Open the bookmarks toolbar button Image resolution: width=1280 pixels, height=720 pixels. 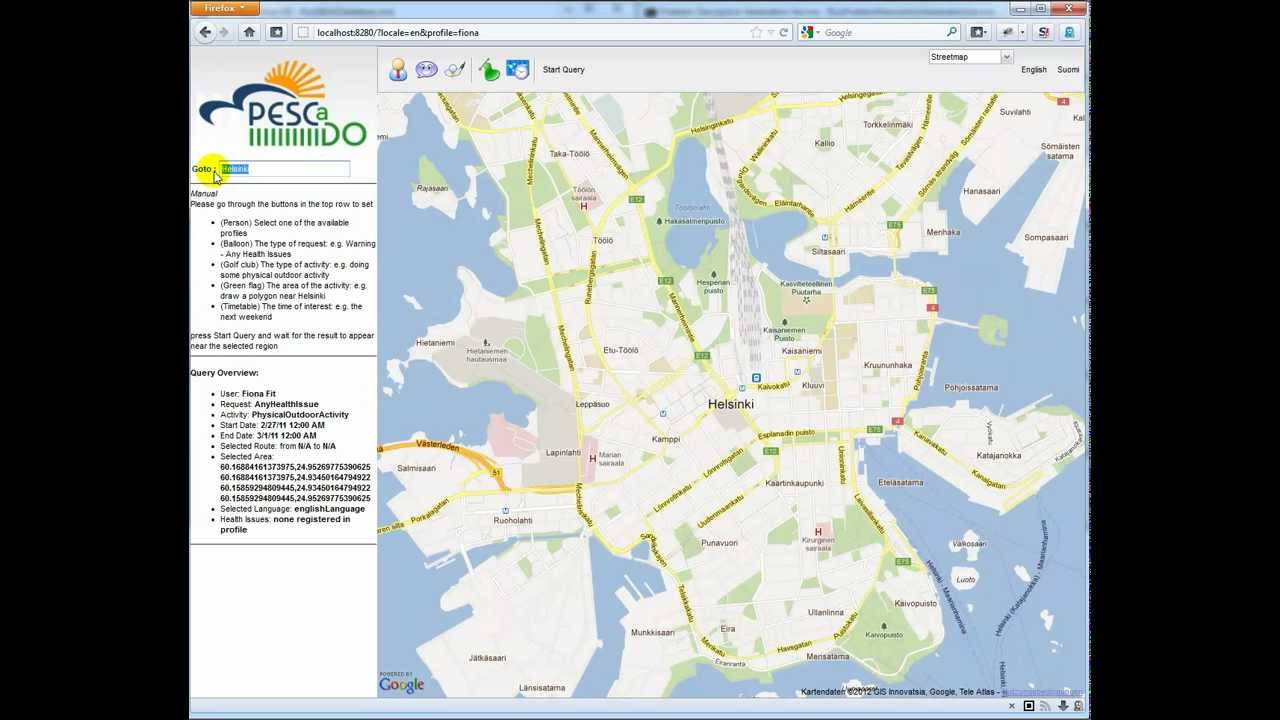pos(978,32)
